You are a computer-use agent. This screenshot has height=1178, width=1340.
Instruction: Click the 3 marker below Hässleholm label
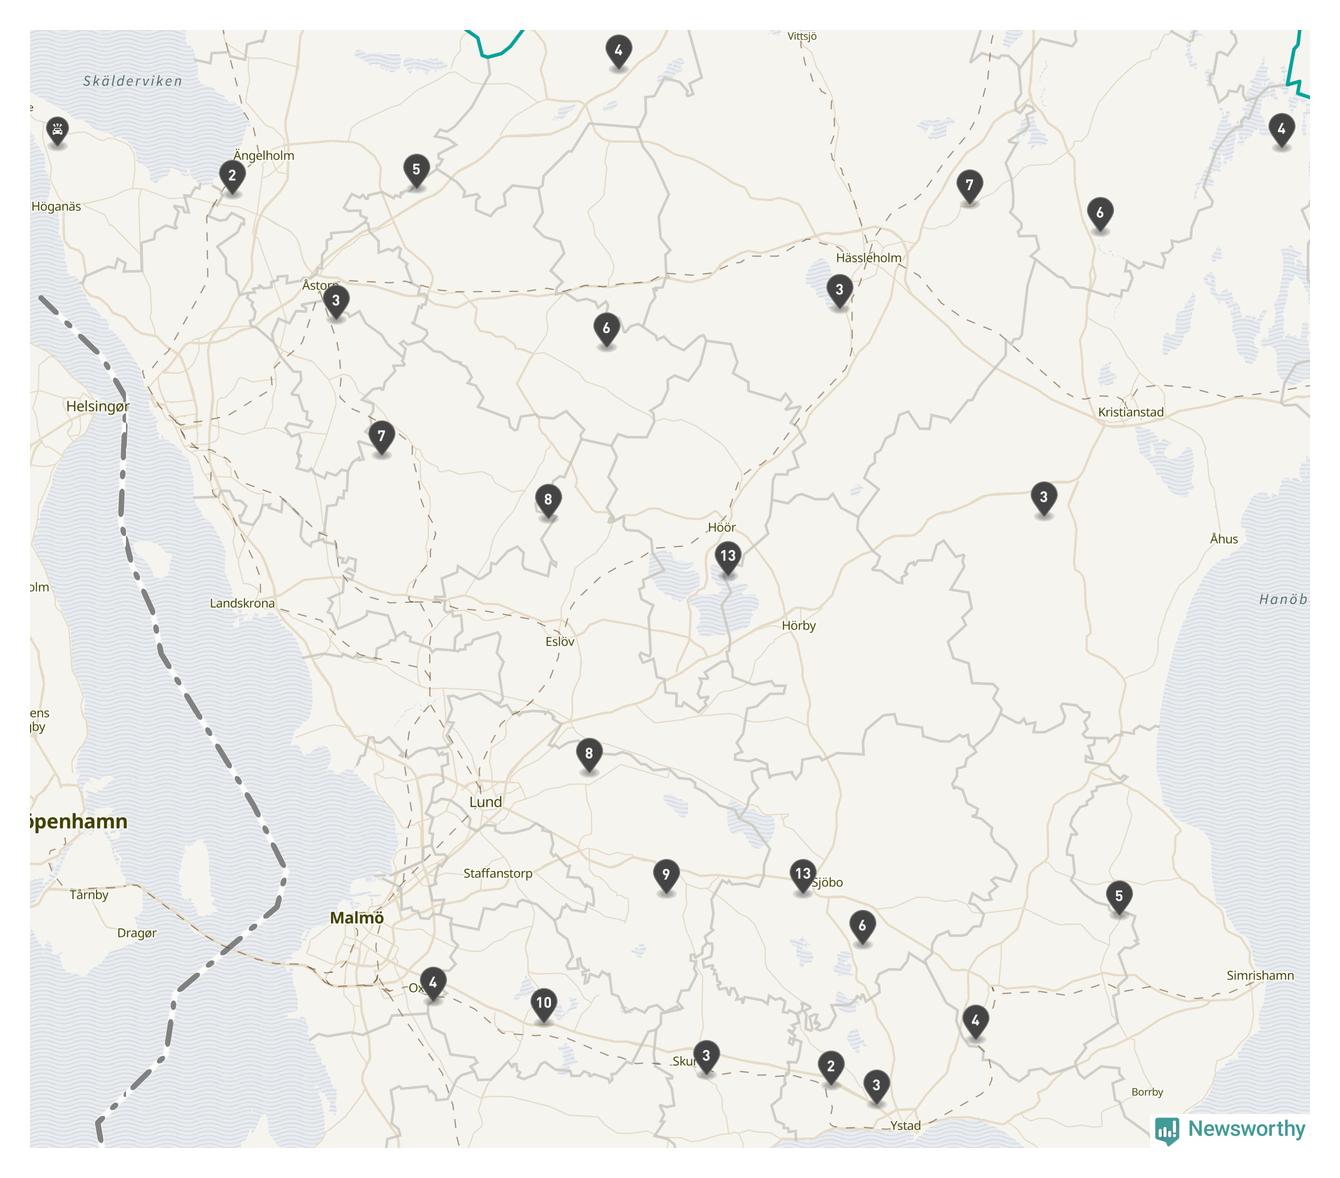click(x=839, y=291)
